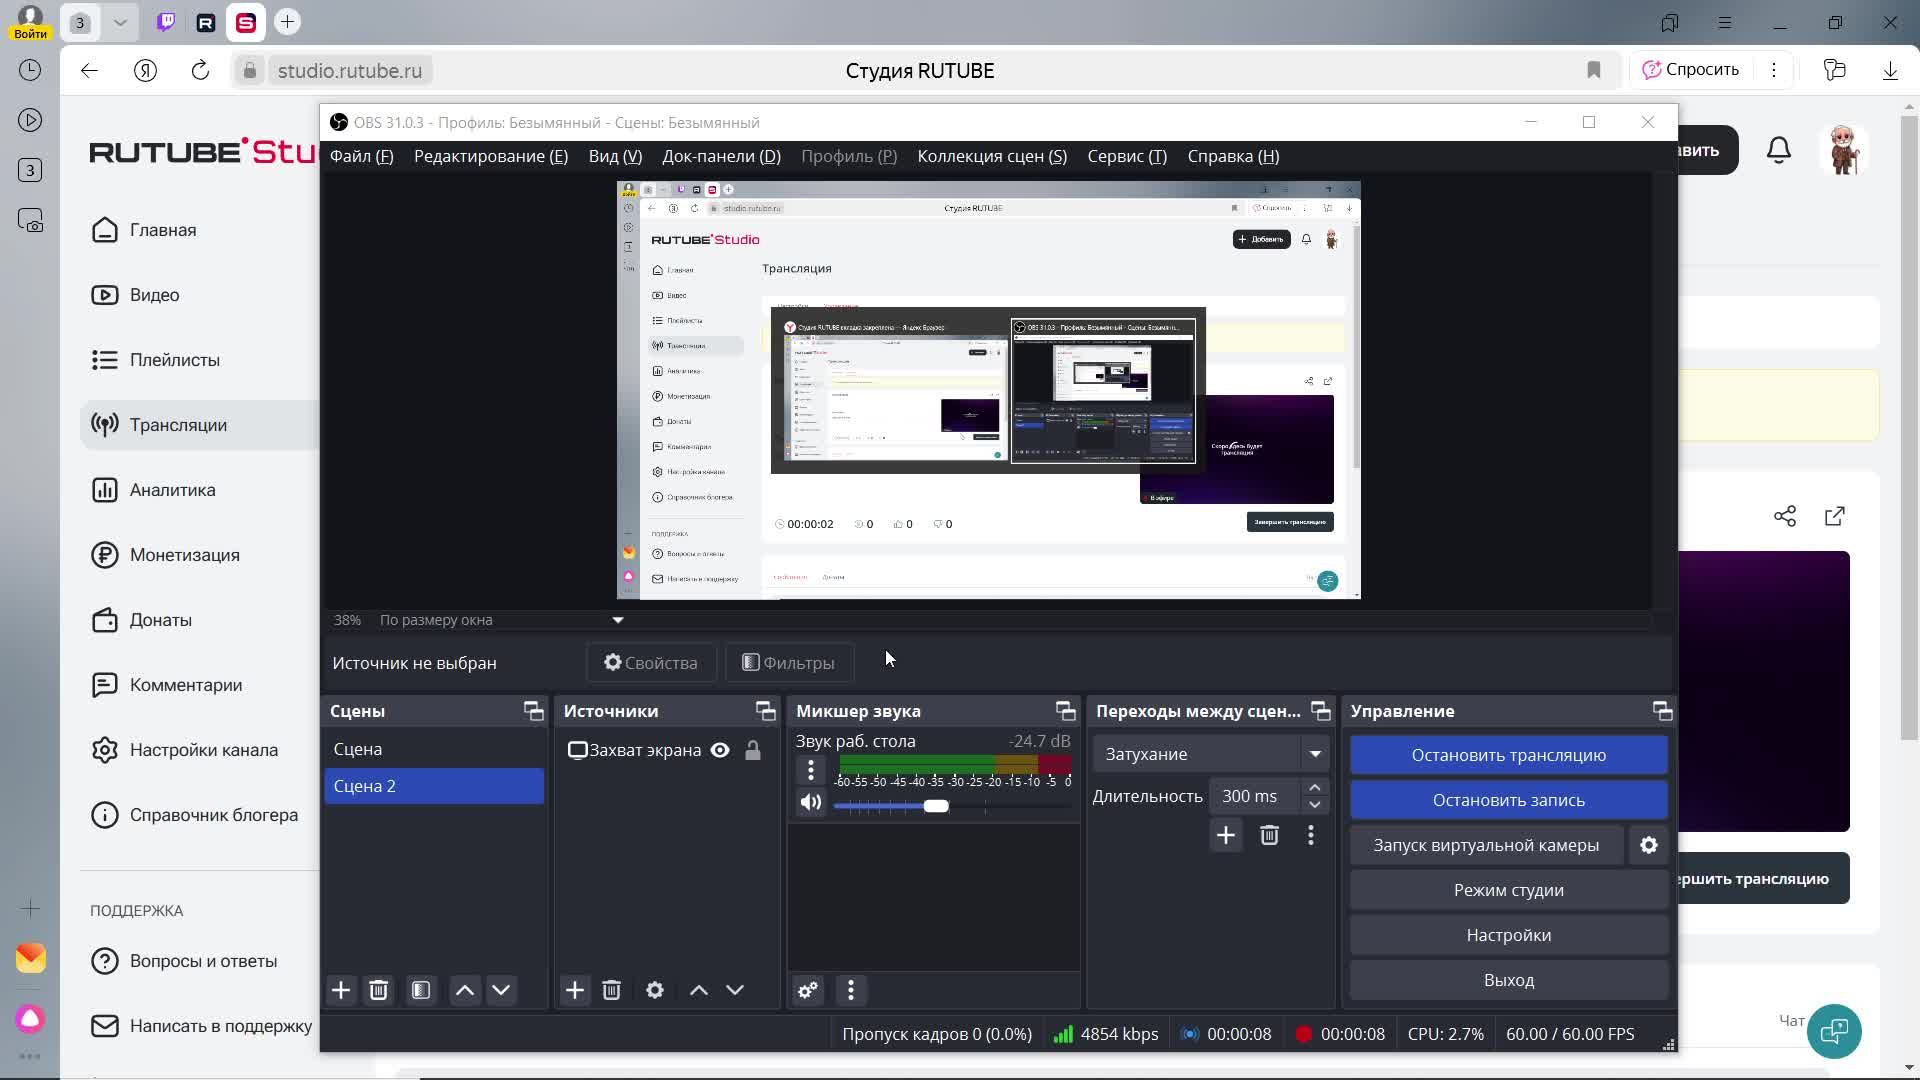
Task: Open RUTUBE notifications bell
Action: (1779, 150)
